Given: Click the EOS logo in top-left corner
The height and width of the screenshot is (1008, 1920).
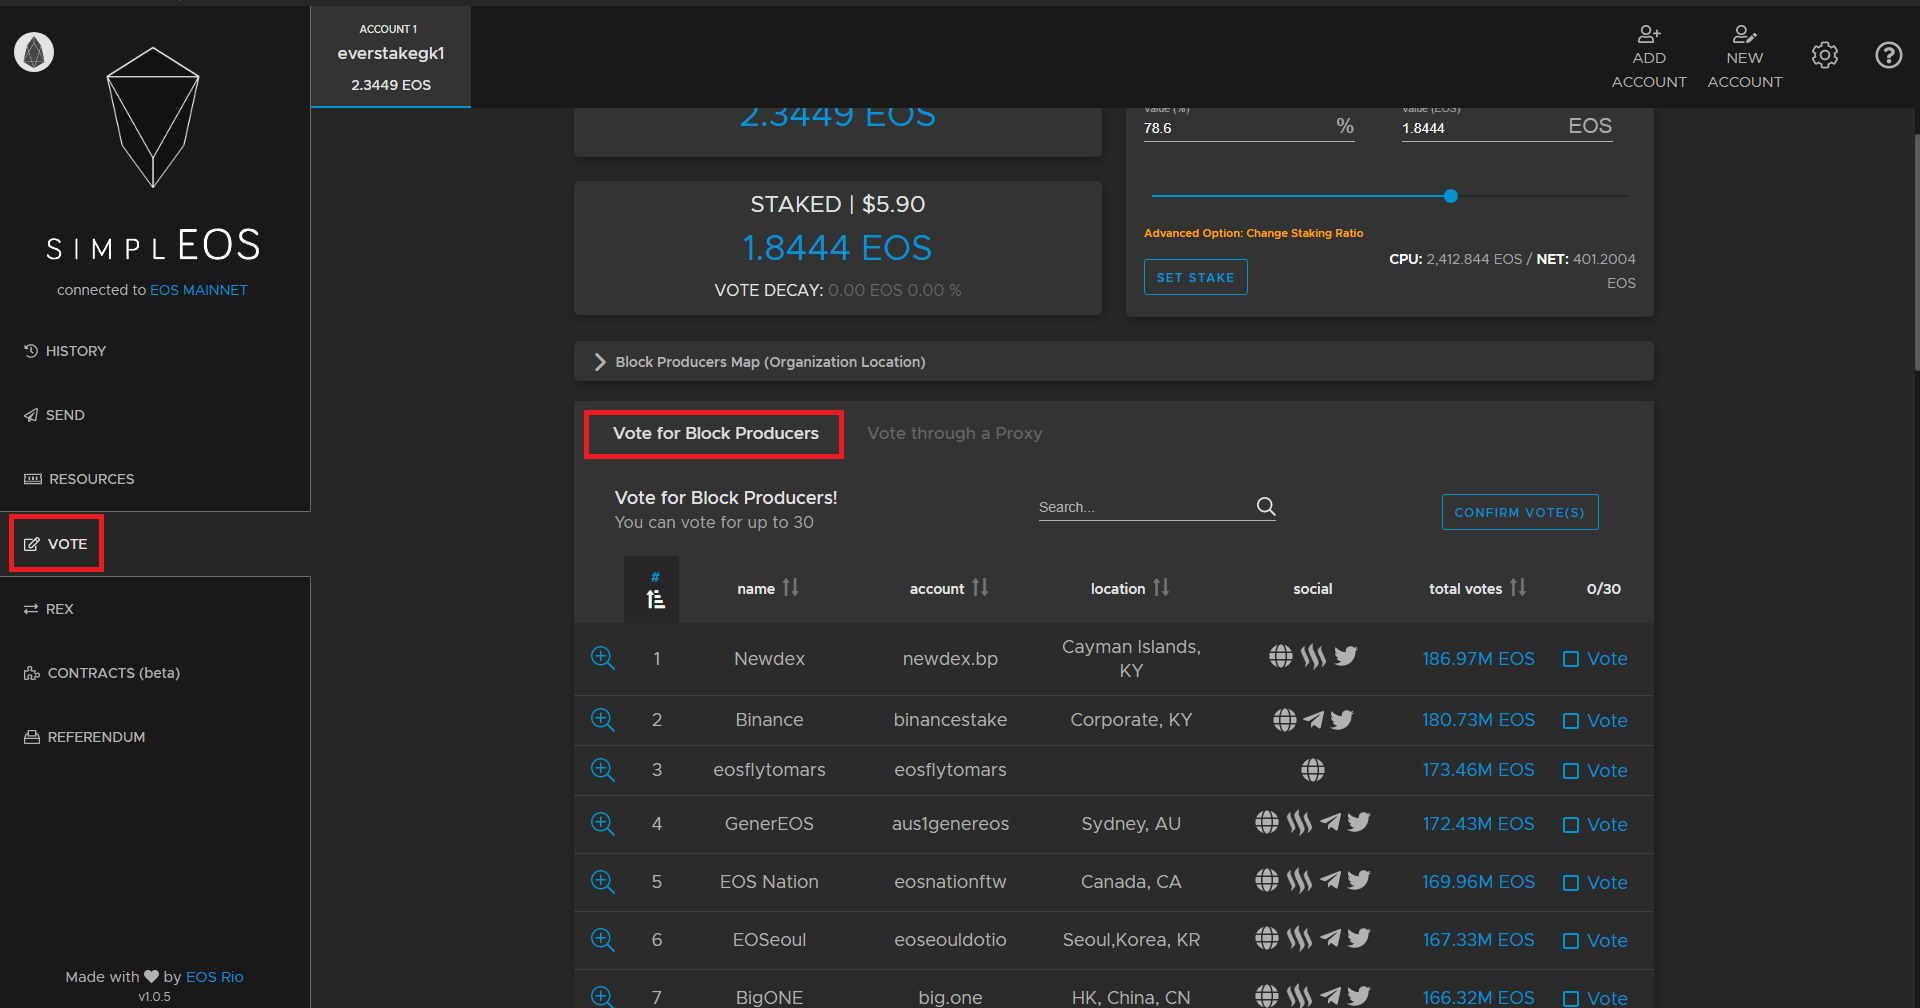Looking at the screenshot, I should point(34,52).
